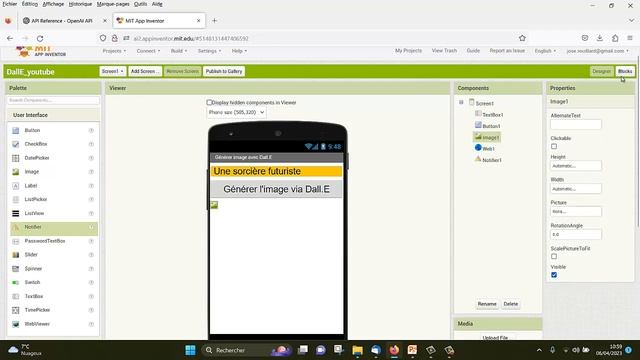Image resolution: width=640 pixels, height=360 pixels.
Task: Open the Screen1 dropdown
Action: pyautogui.click(x=113, y=71)
